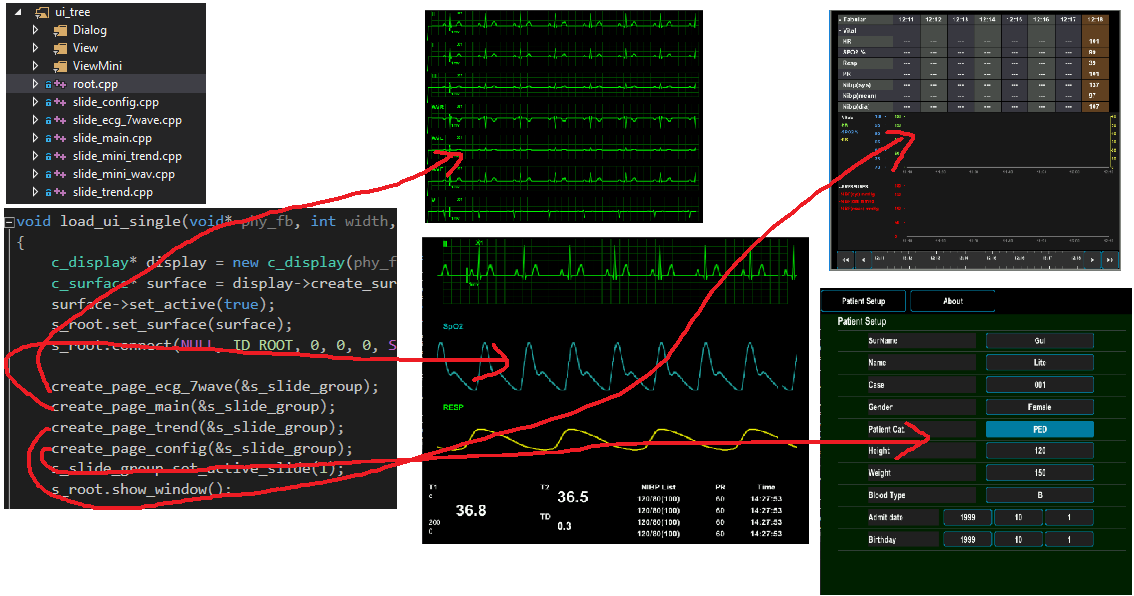Click the Blood Type field showing B
Viewport: 1134px width, 596px height.
[x=1039, y=495]
